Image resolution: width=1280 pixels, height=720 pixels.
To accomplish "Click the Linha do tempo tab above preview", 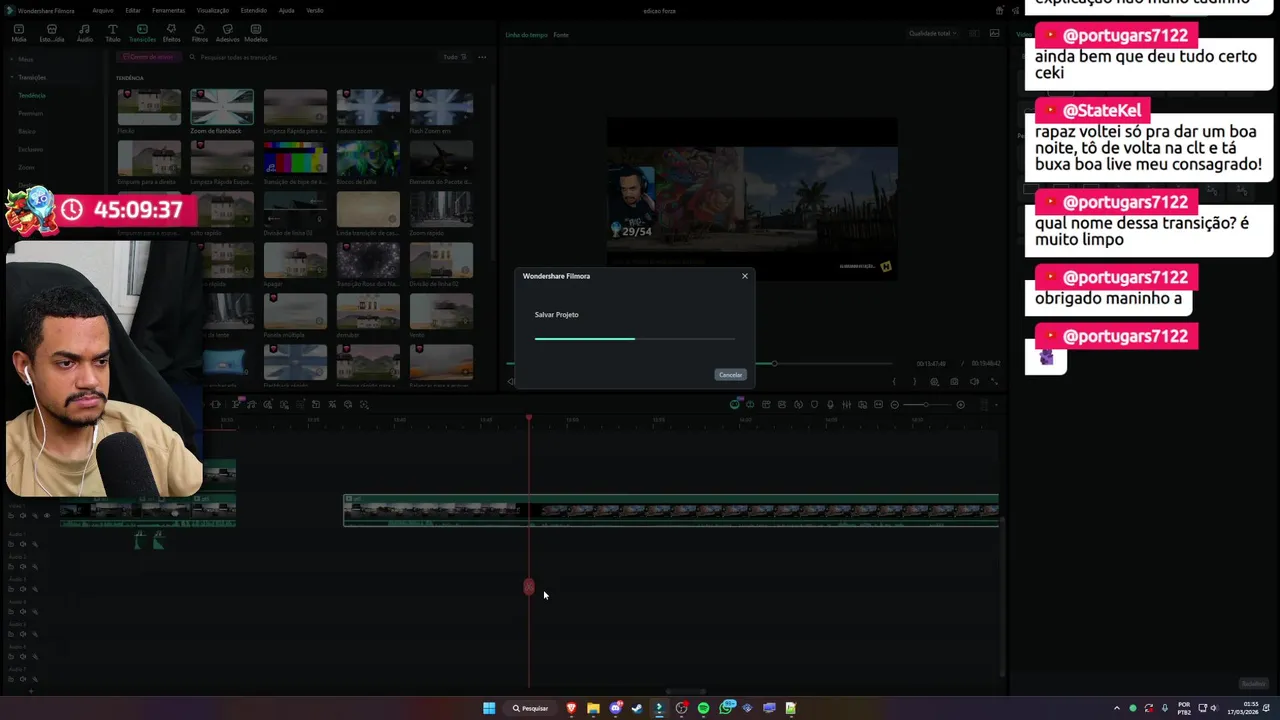I will pyautogui.click(x=527, y=35).
